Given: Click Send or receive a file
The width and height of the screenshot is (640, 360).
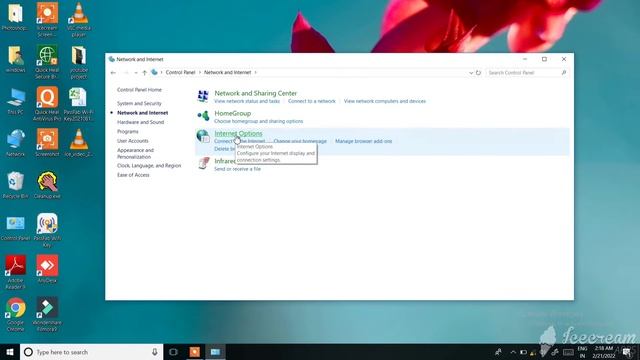Looking at the screenshot, I should tap(237, 169).
